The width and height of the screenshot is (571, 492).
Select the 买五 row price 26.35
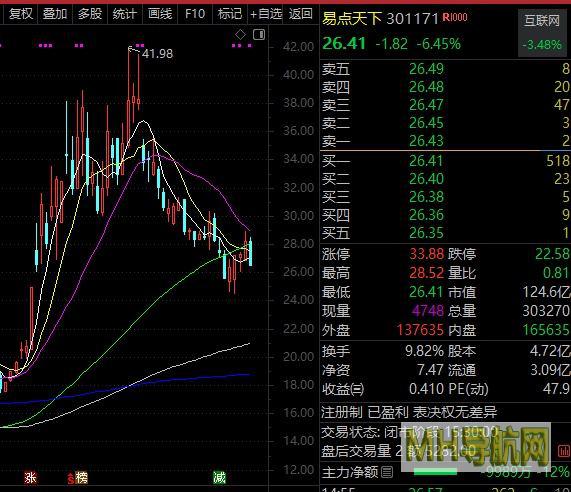click(426, 233)
